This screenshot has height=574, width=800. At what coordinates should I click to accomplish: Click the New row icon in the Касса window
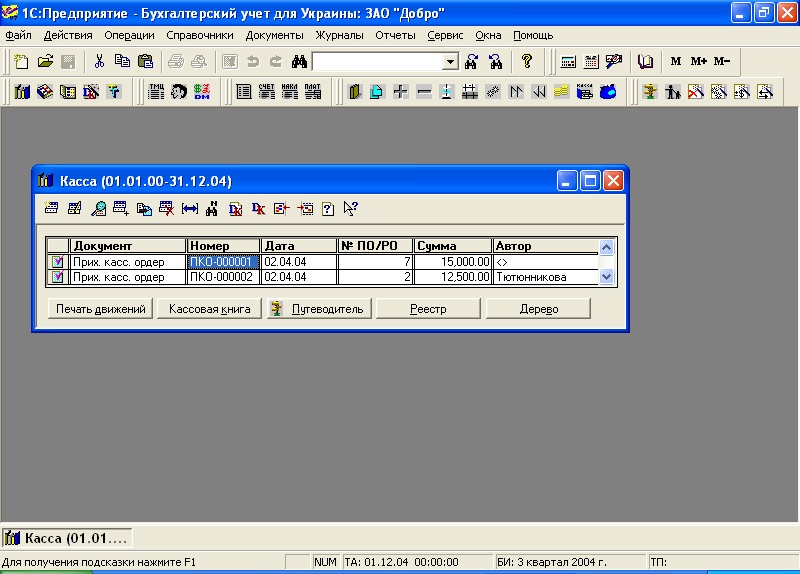click(x=51, y=208)
